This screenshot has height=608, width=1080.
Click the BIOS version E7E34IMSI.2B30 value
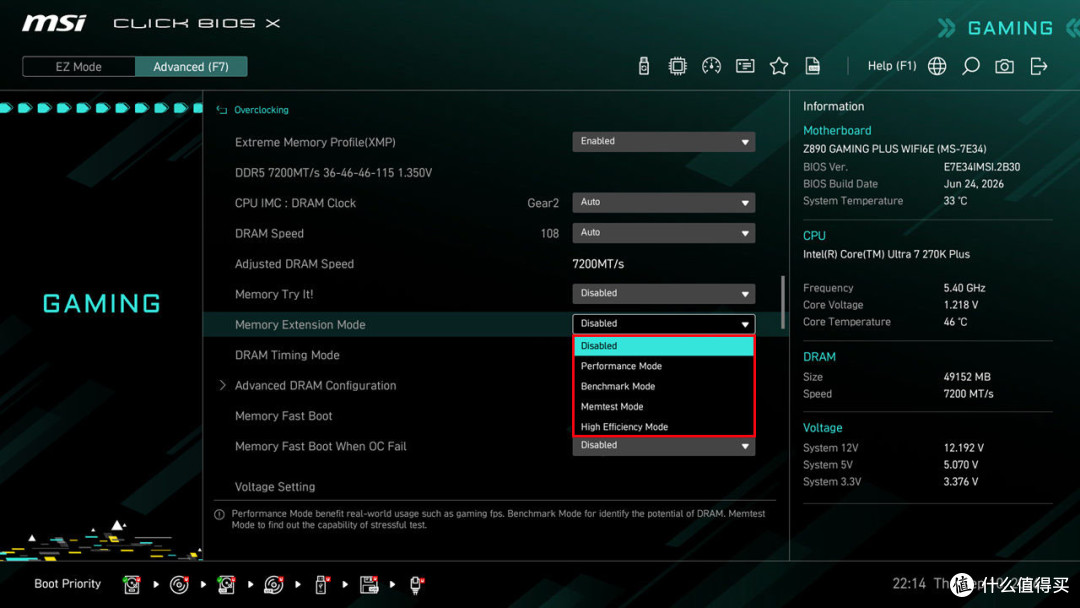982,167
